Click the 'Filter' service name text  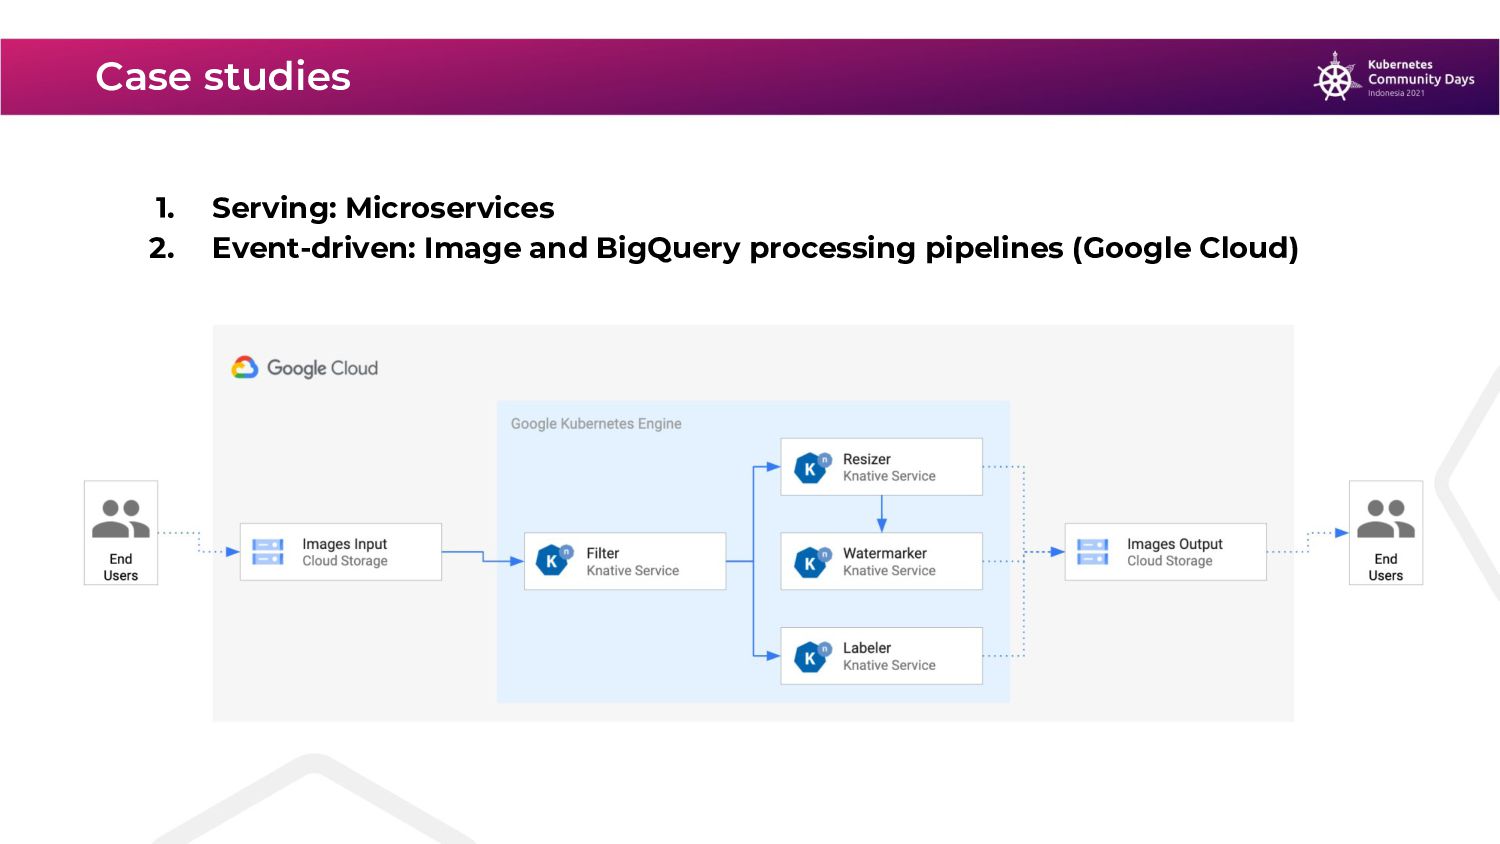point(602,553)
